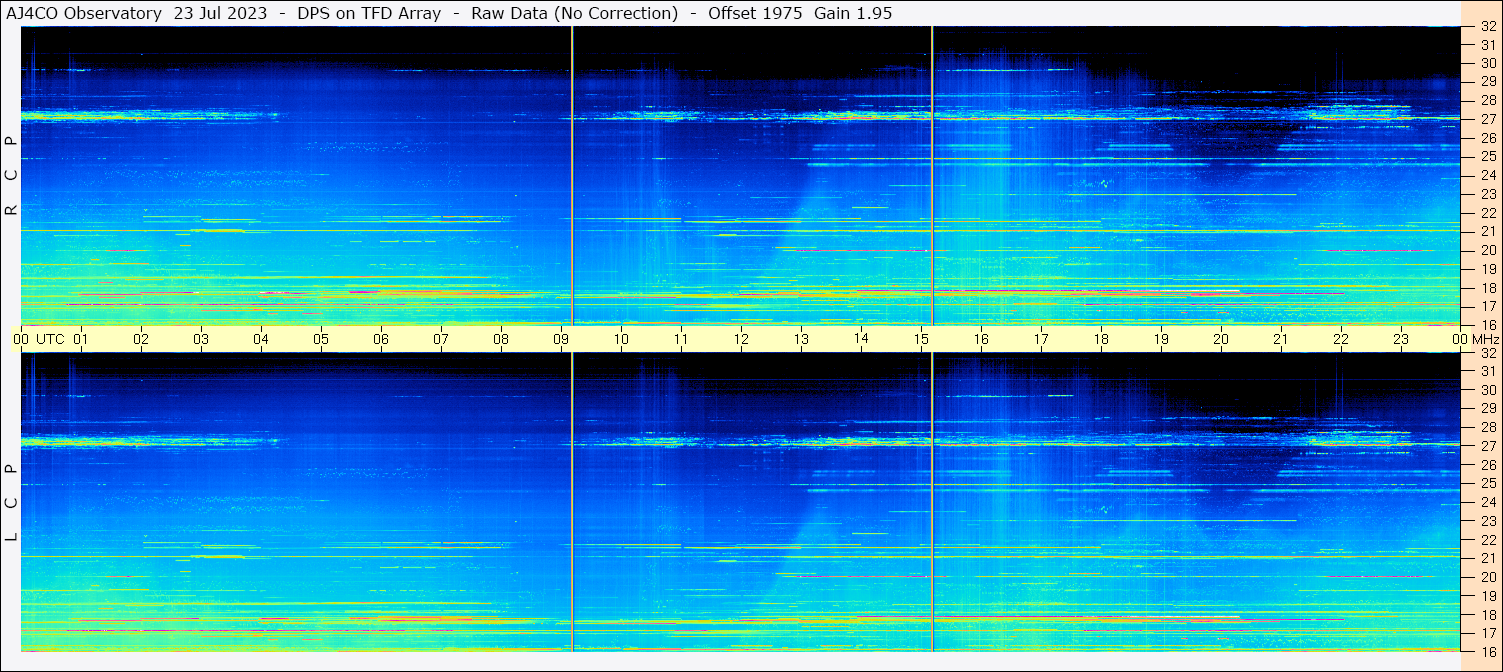Click the 30 frequency label of RCP panel
The height and width of the screenshot is (672, 1503).
[1487, 64]
